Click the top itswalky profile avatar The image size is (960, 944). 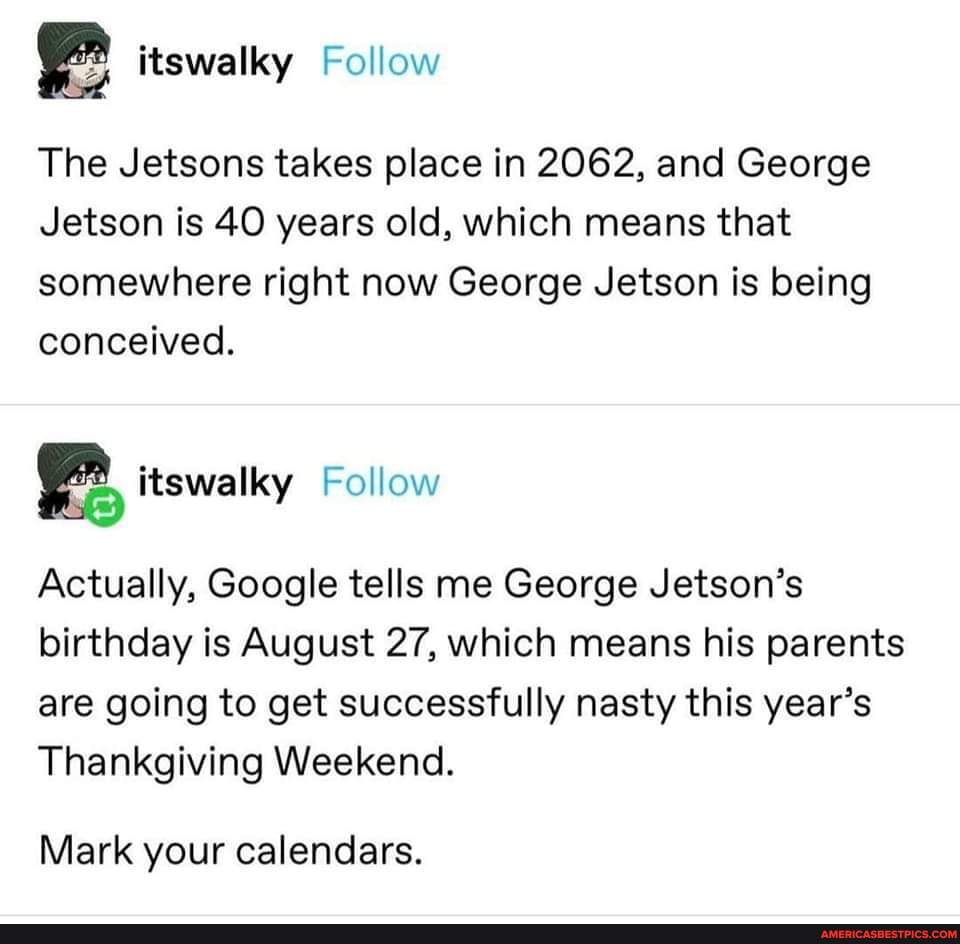tap(74, 61)
